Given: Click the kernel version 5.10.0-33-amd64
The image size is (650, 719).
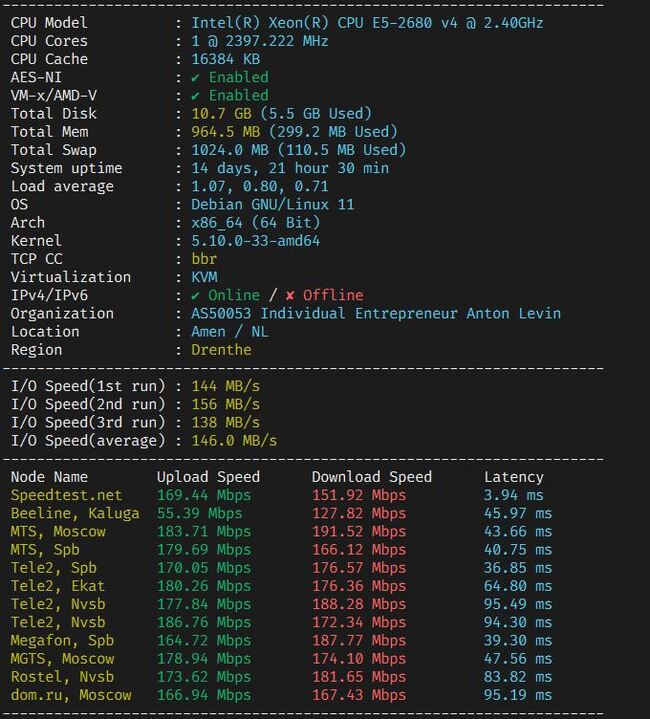Looking at the screenshot, I should point(255,241).
